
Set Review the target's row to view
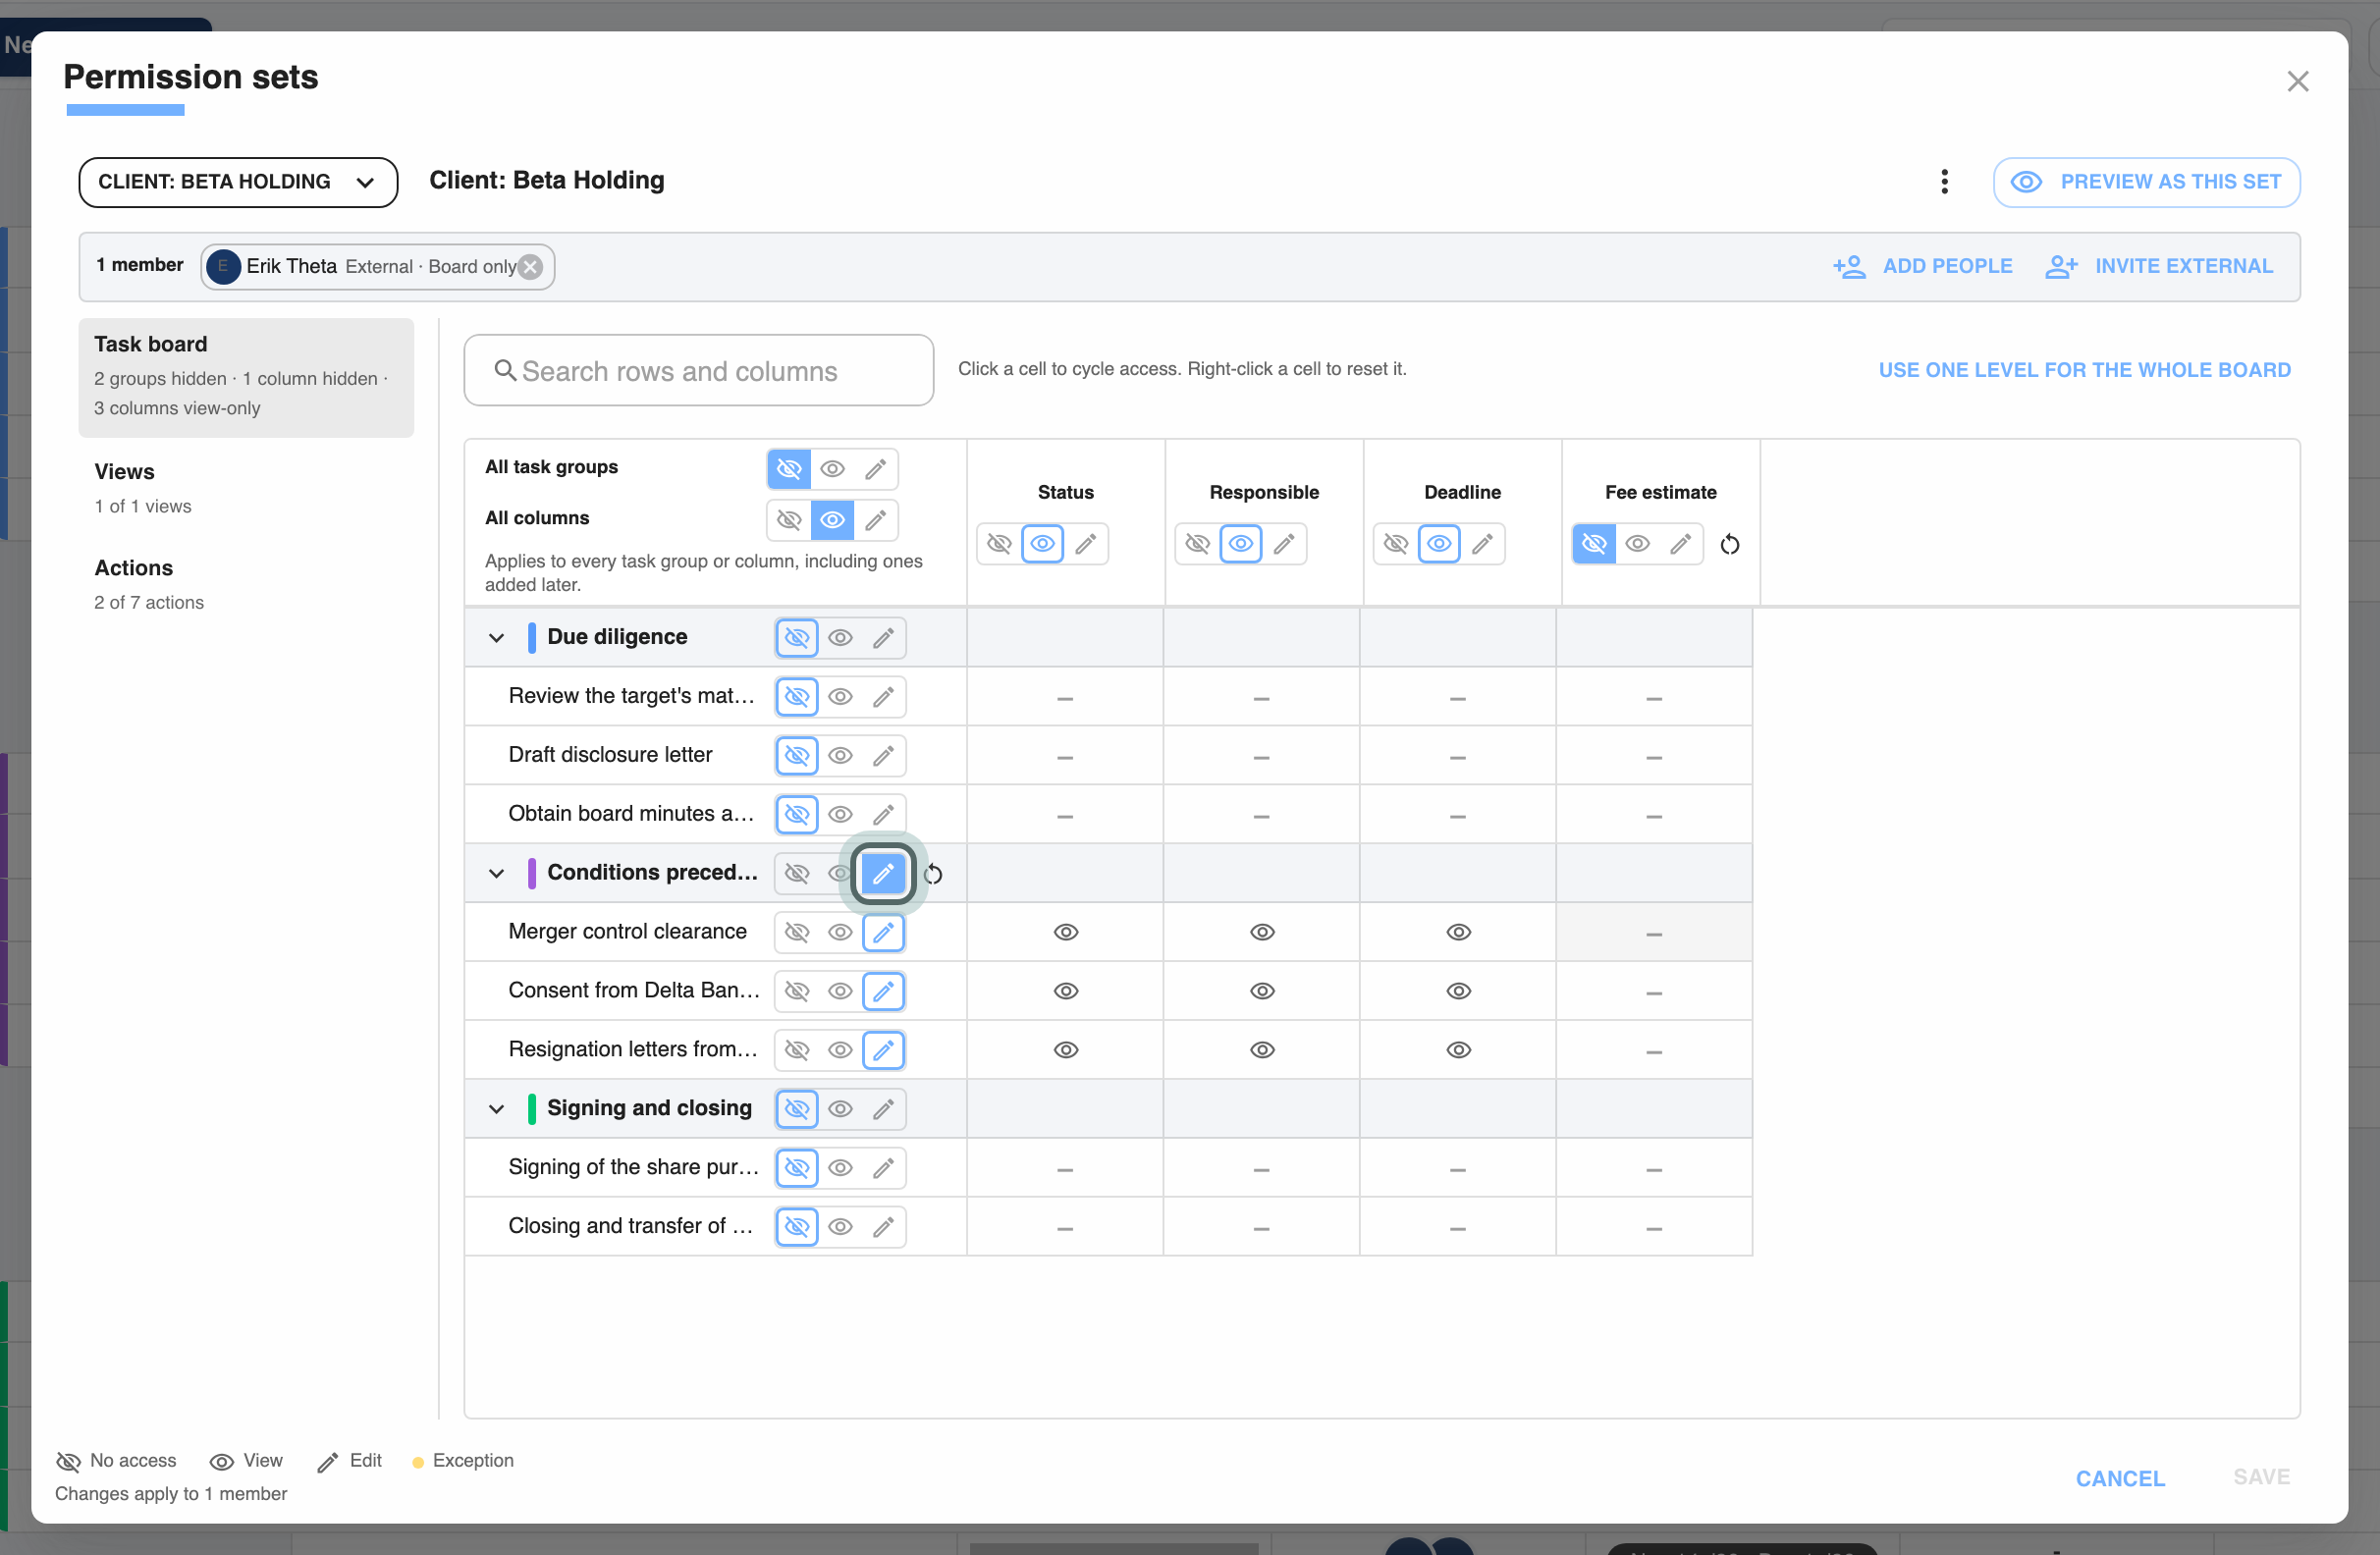[840, 697]
